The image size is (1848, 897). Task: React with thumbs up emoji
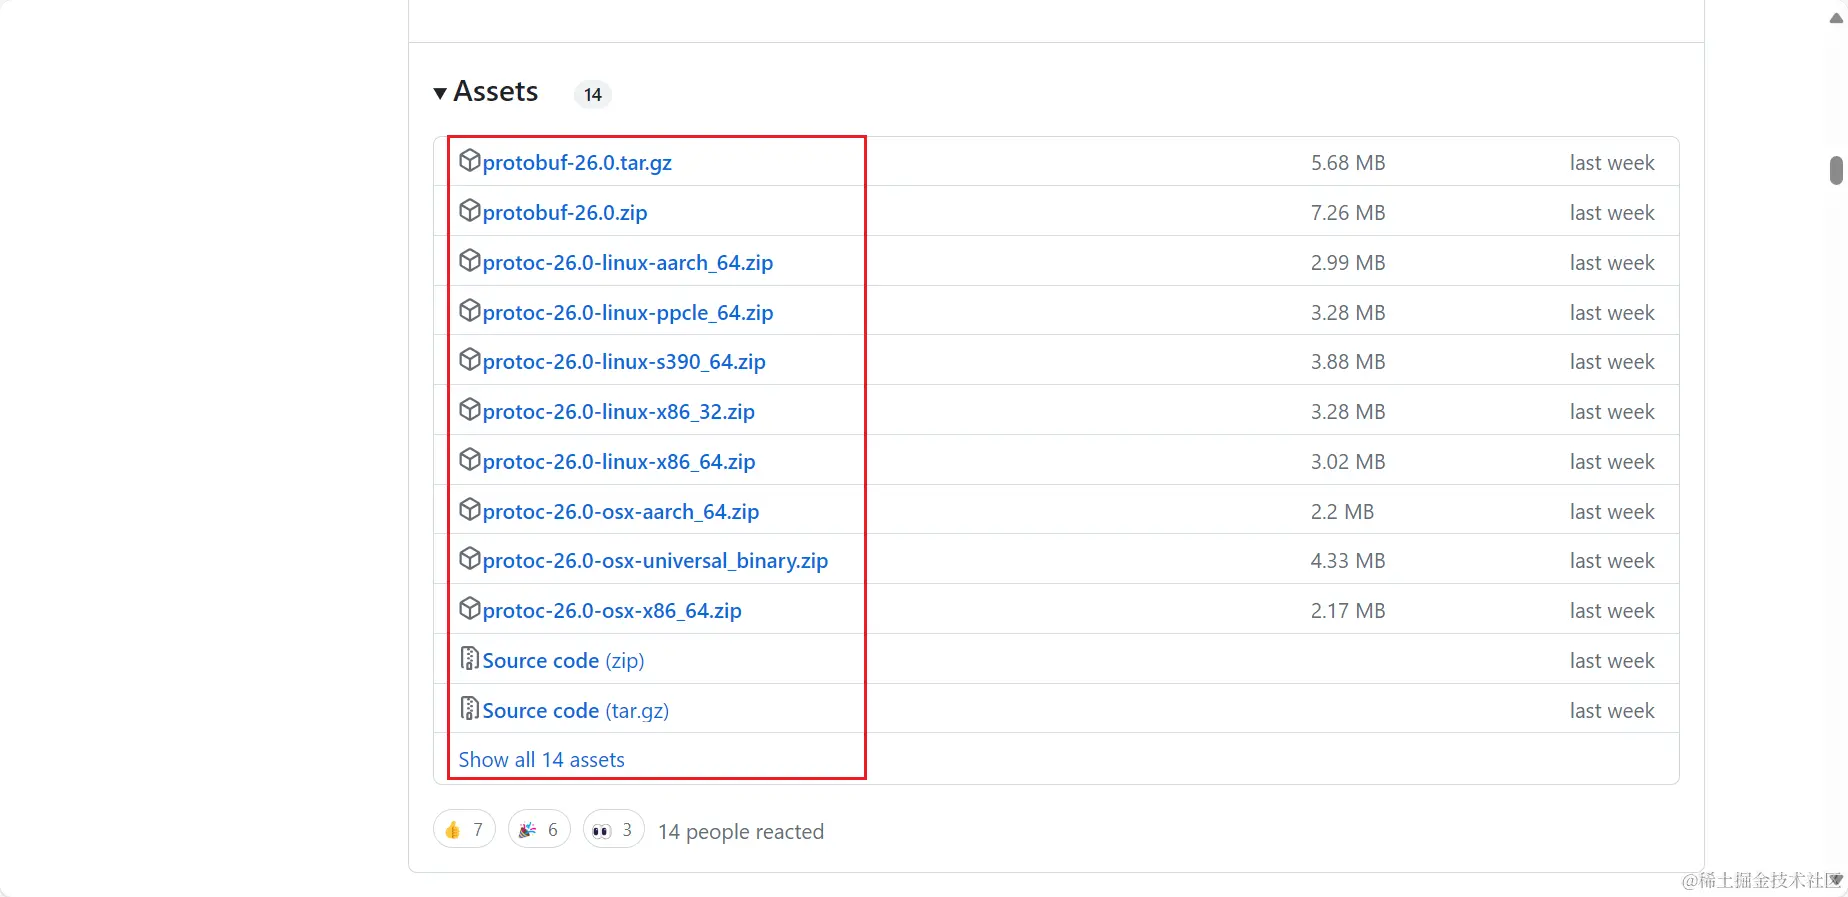click(464, 829)
